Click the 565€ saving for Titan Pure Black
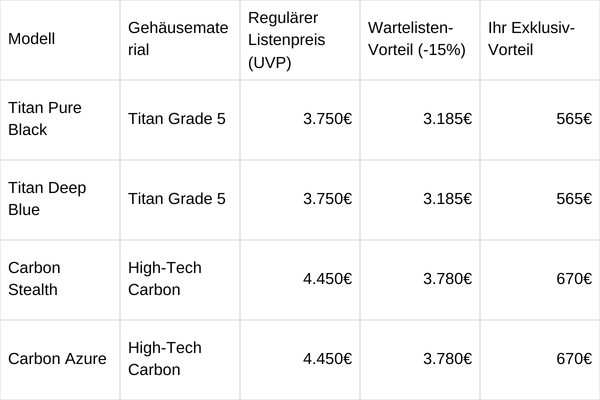 (x=574, y=119)
